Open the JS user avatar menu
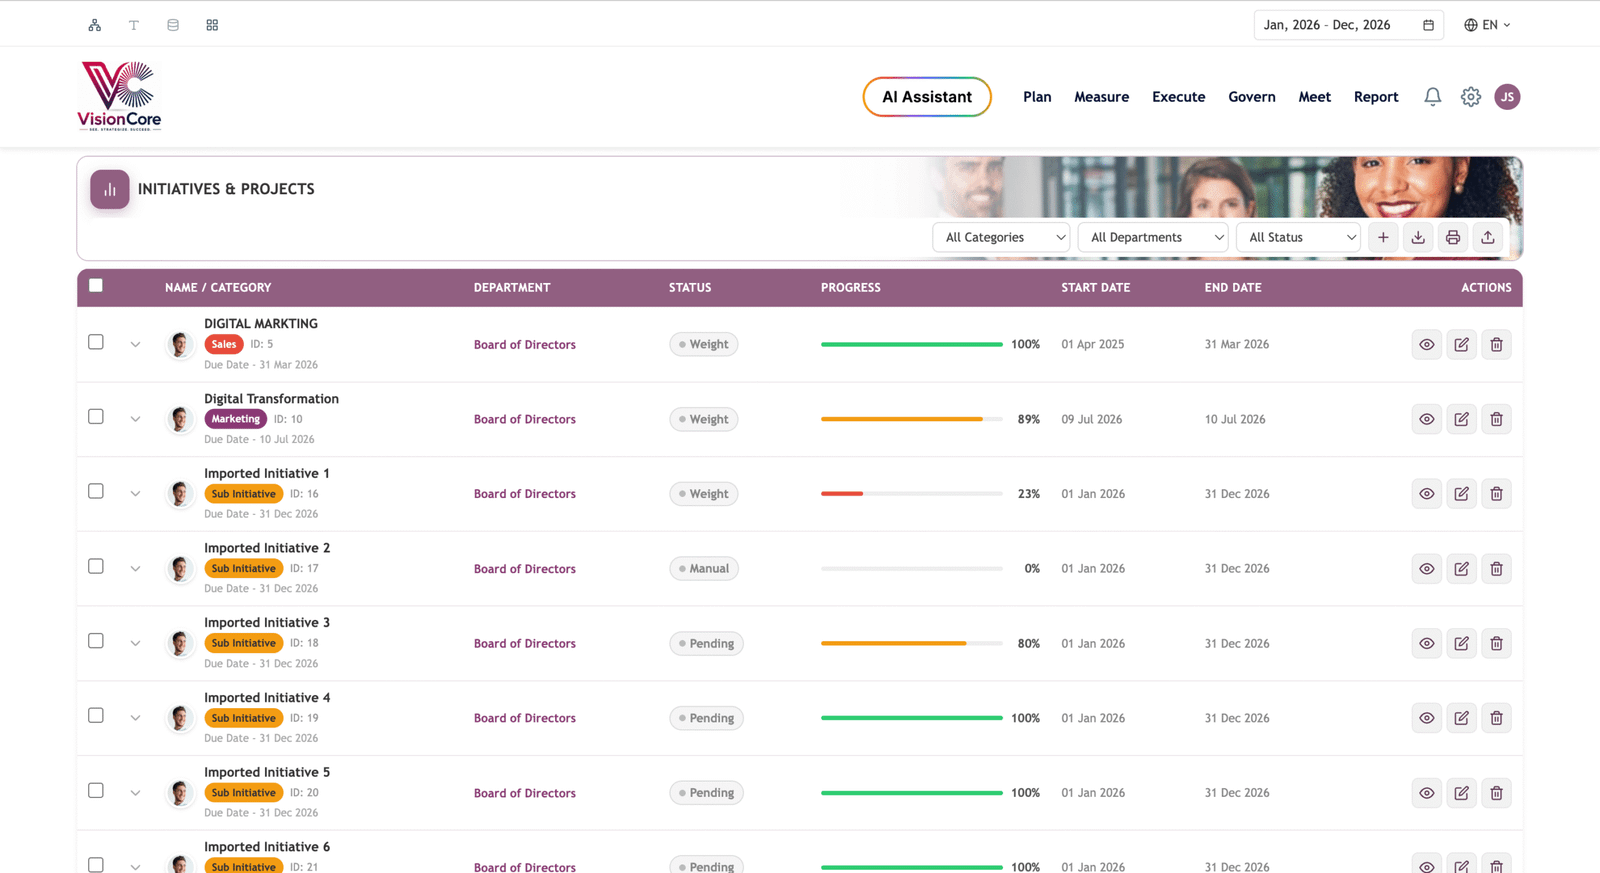 (1507, 97)
